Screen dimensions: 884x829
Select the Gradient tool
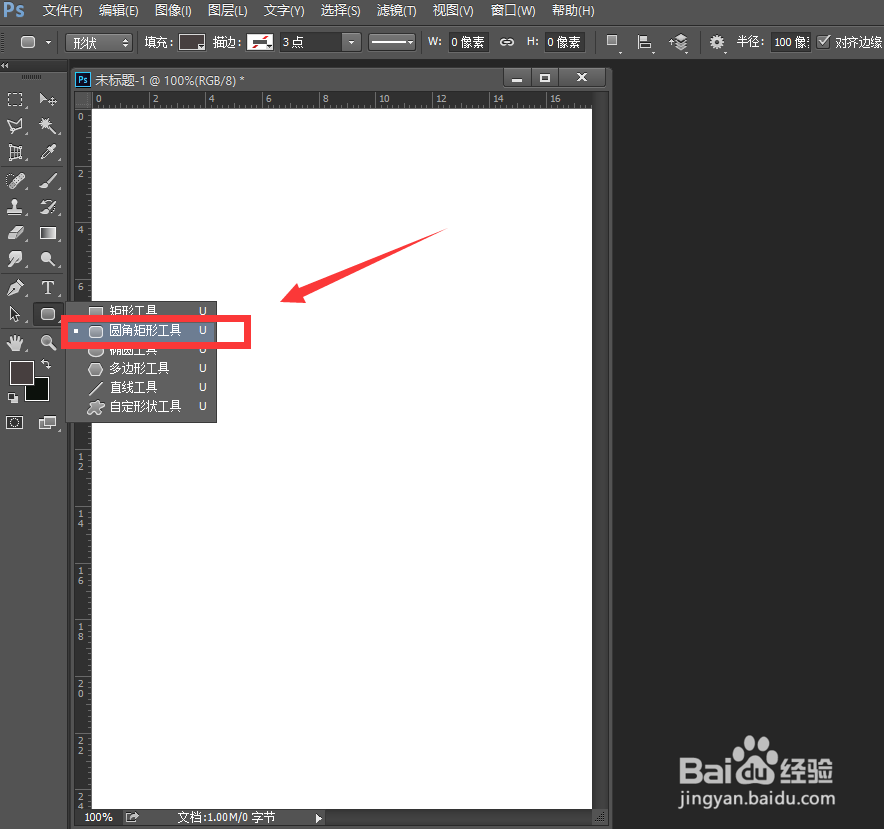click(48, 233)
